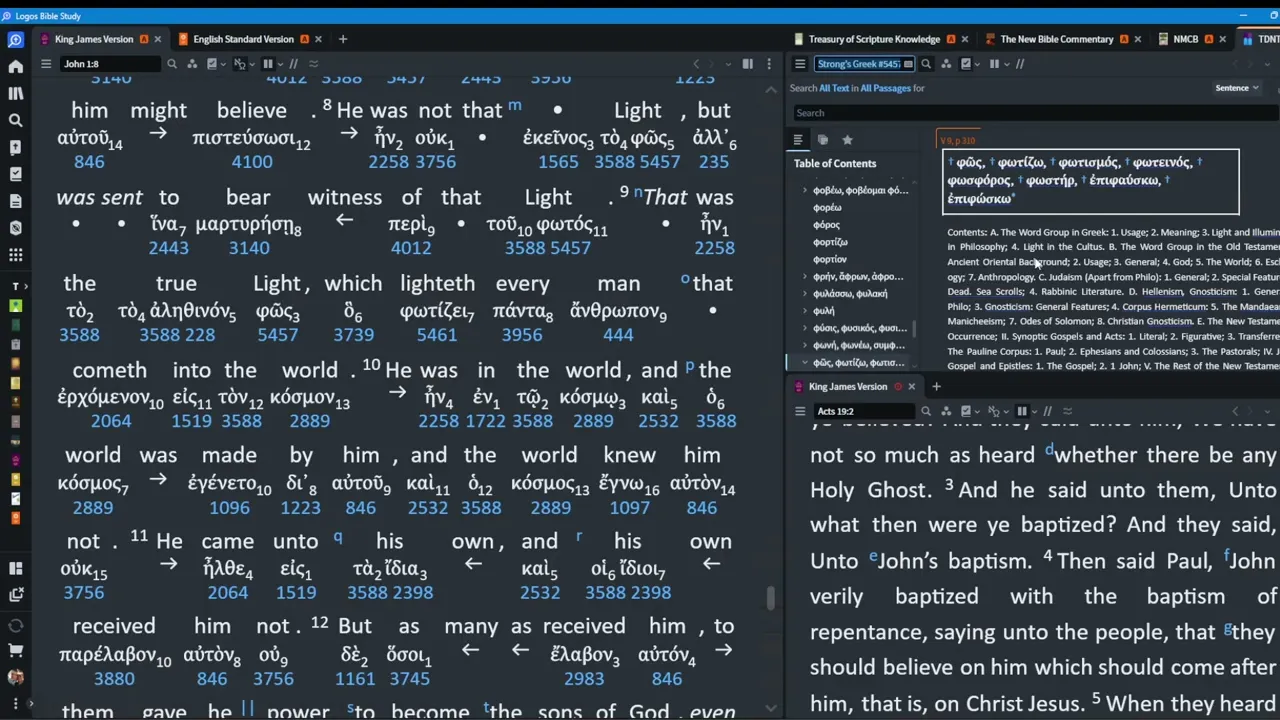Close the English Standard Version tab

point(318,39)
